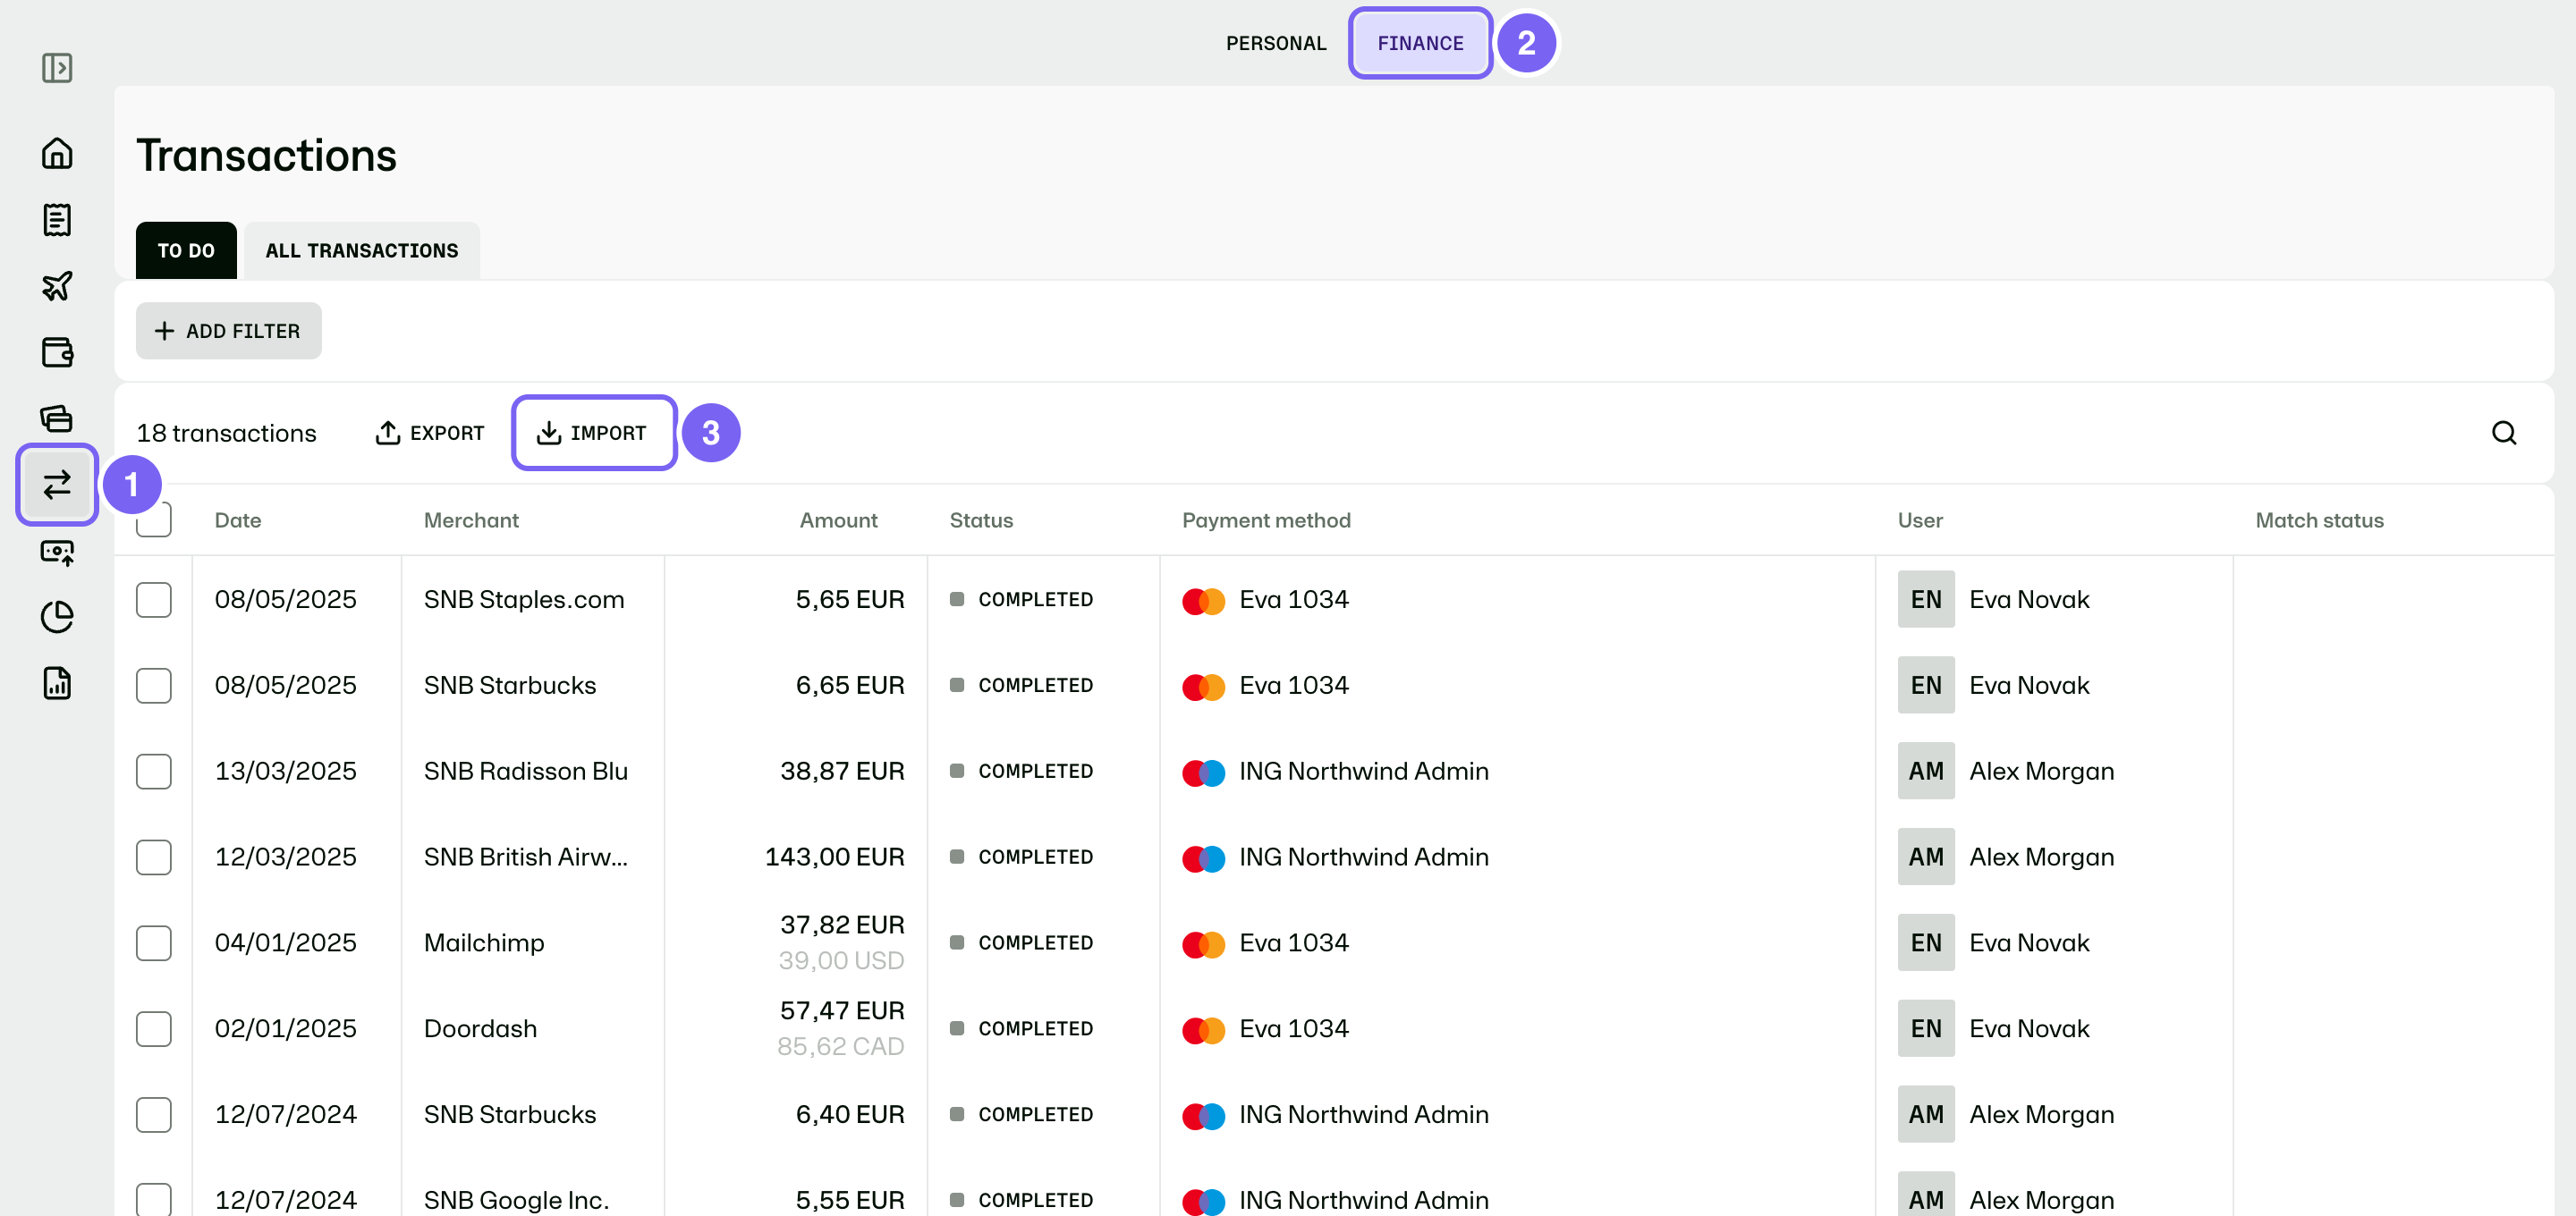Check the Mailchimp transaction checkbox
Screen dimensions: 2576x1216
tap(154, 943)
